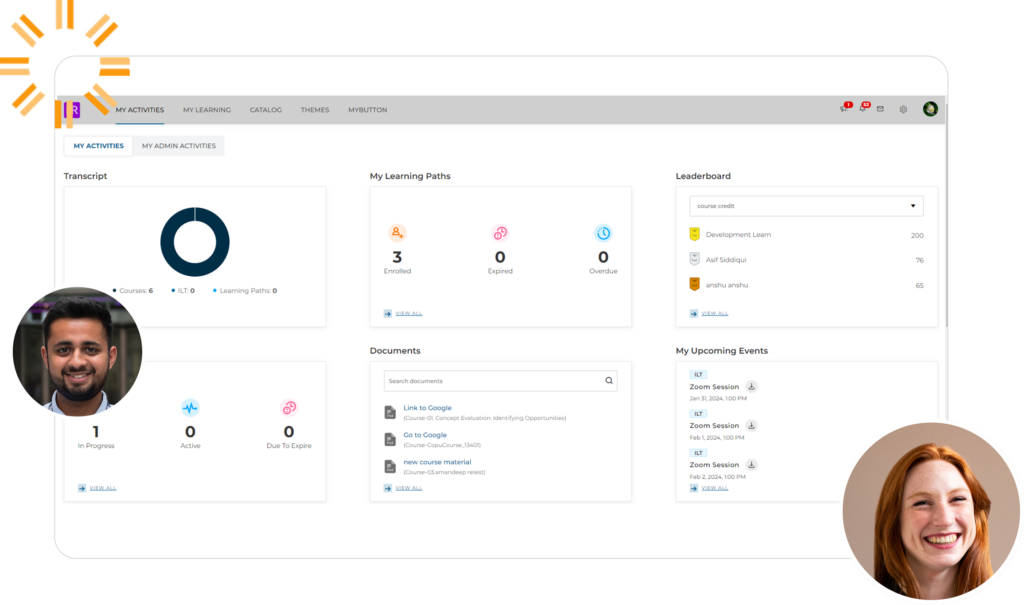Open the notifications bell icon
The image size is (1024, 605).
863,109
